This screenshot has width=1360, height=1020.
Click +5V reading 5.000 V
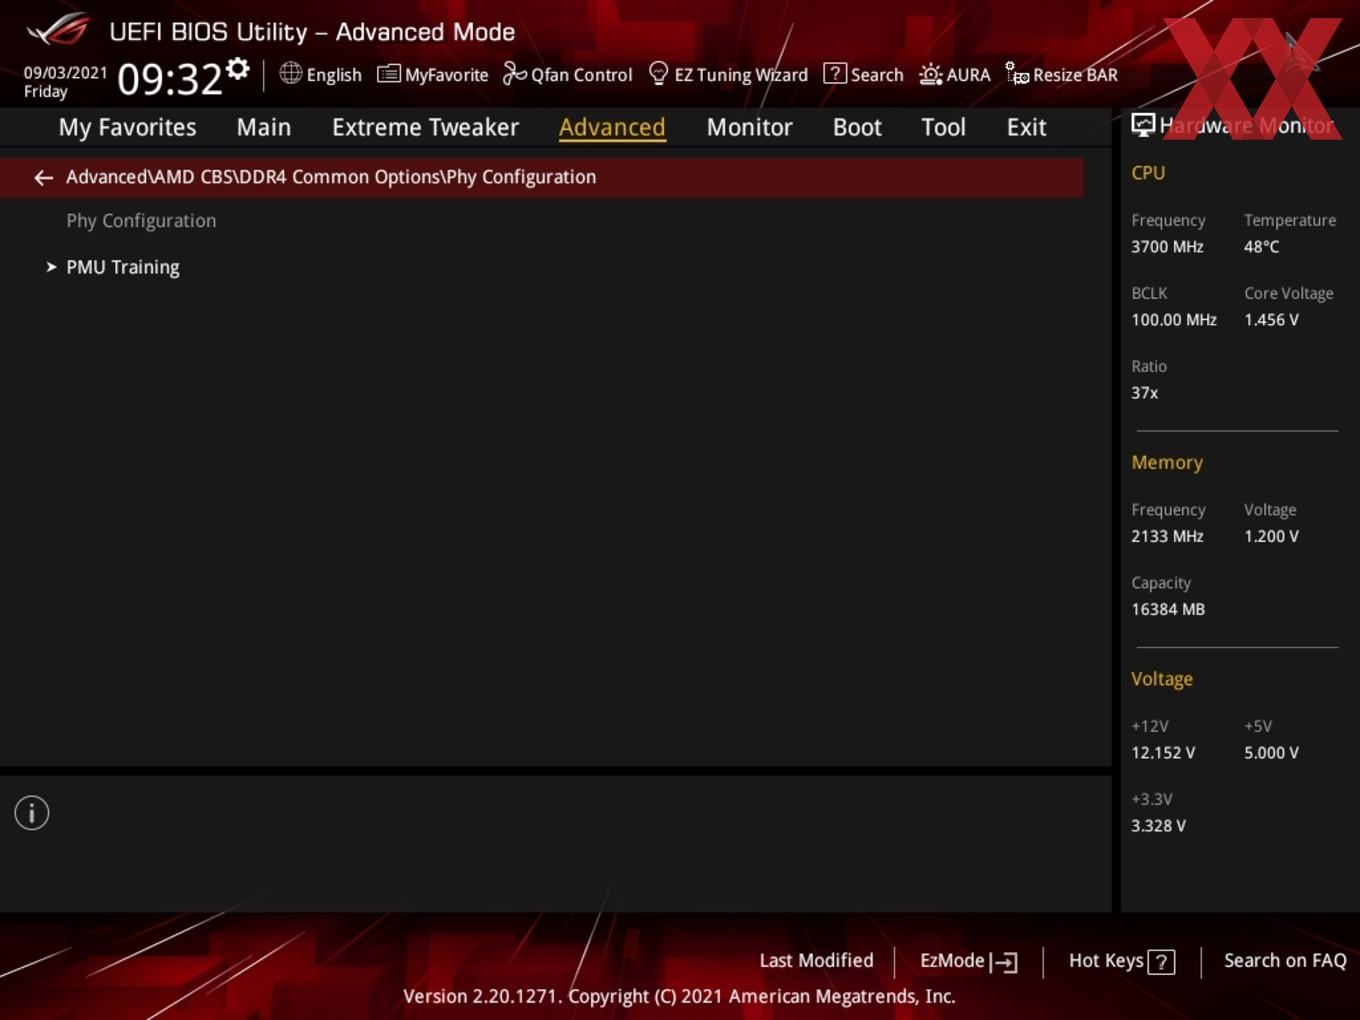tap(1271, 753)
